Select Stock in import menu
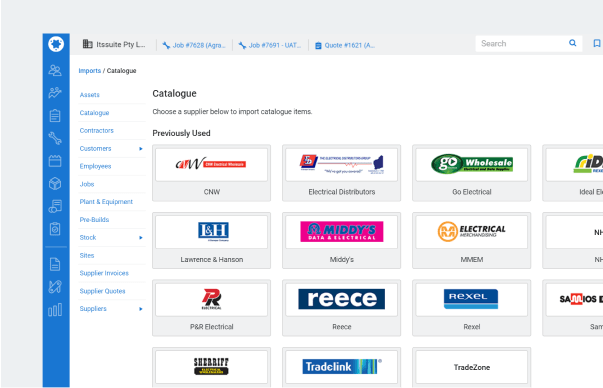Viewport: 603px width, 388px height. tap(88, 238)
